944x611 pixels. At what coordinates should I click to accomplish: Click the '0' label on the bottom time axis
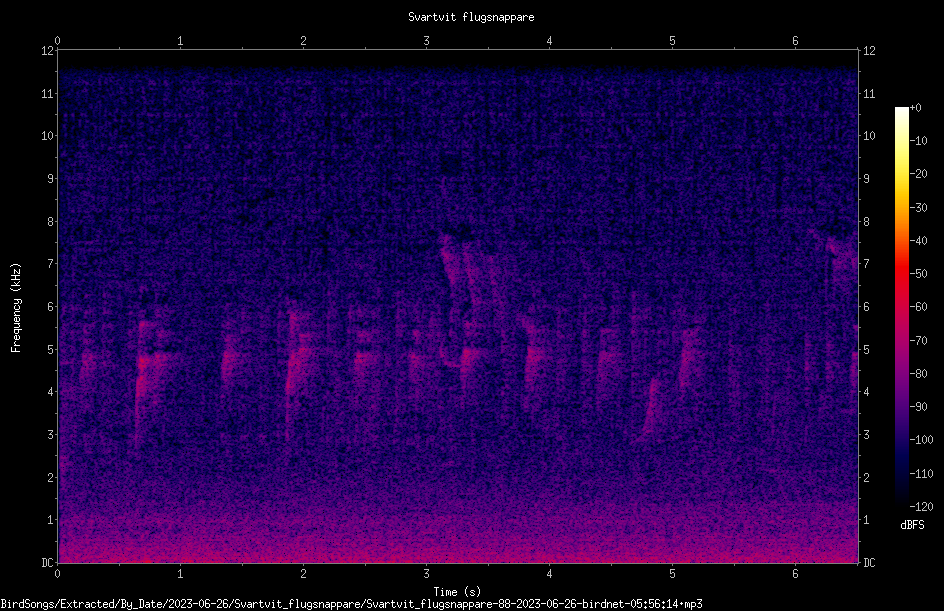click(x=57, y=574)
